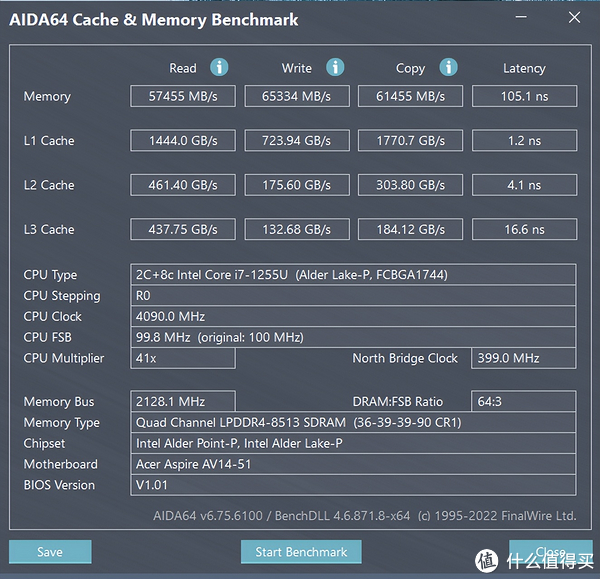Select L2 Cache latency 4.1 ns
Viewport: 600px width, 579px height.
coord(524,185)
